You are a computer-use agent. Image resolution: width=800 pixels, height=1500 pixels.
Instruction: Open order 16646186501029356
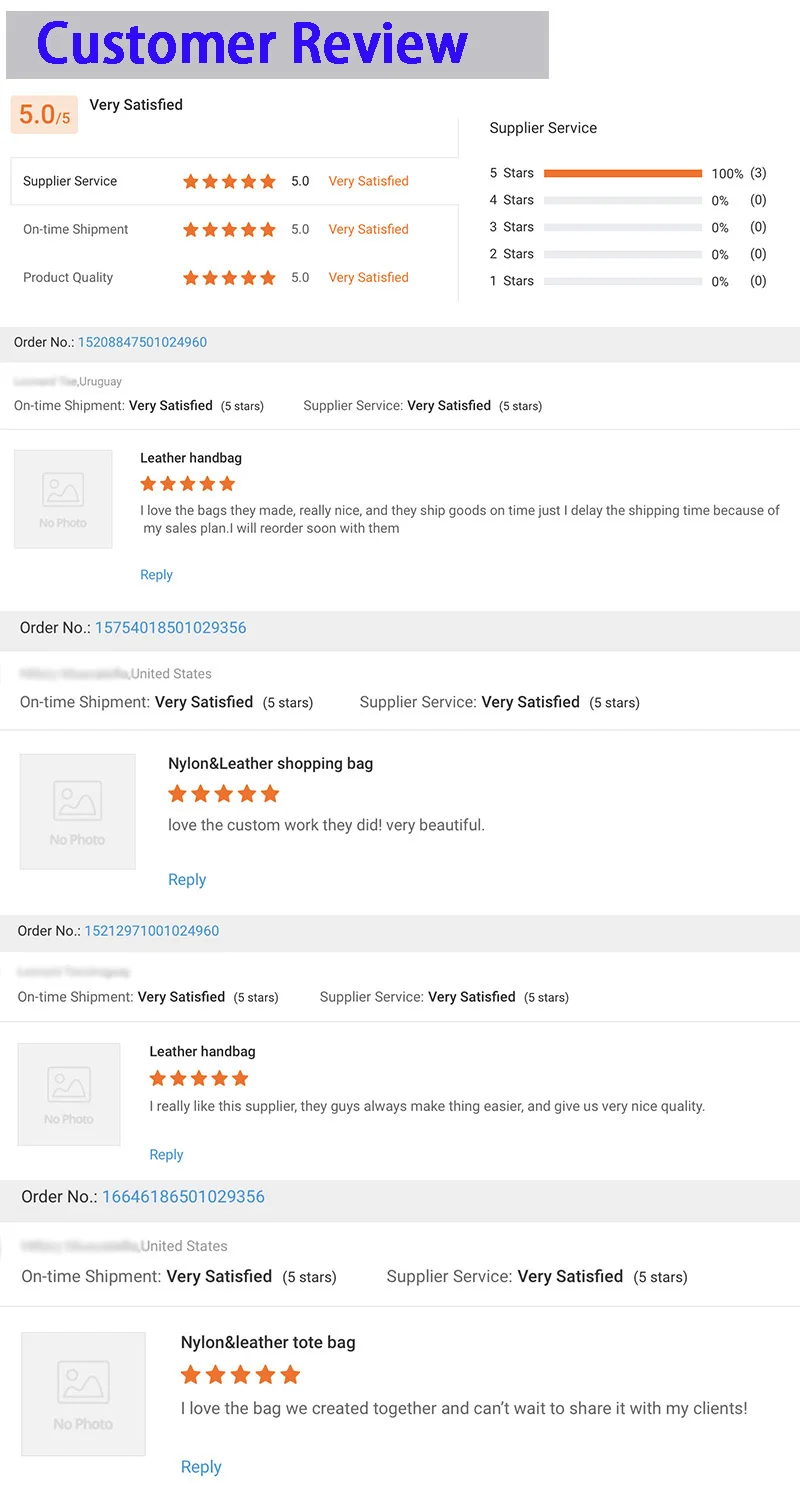(183, 1196)
